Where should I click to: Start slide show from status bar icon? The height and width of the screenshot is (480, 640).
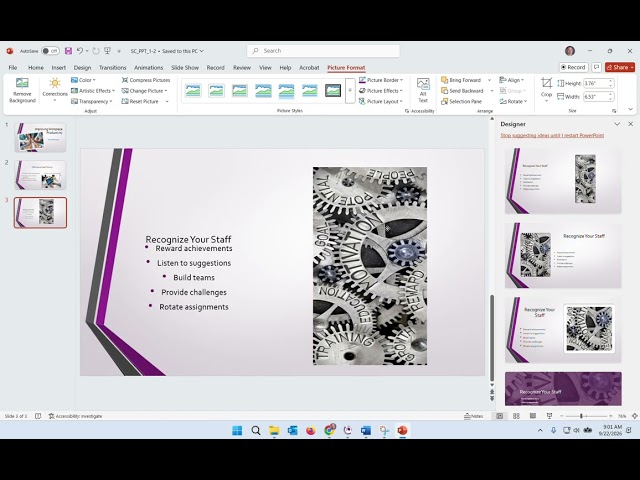pos(549,416)
